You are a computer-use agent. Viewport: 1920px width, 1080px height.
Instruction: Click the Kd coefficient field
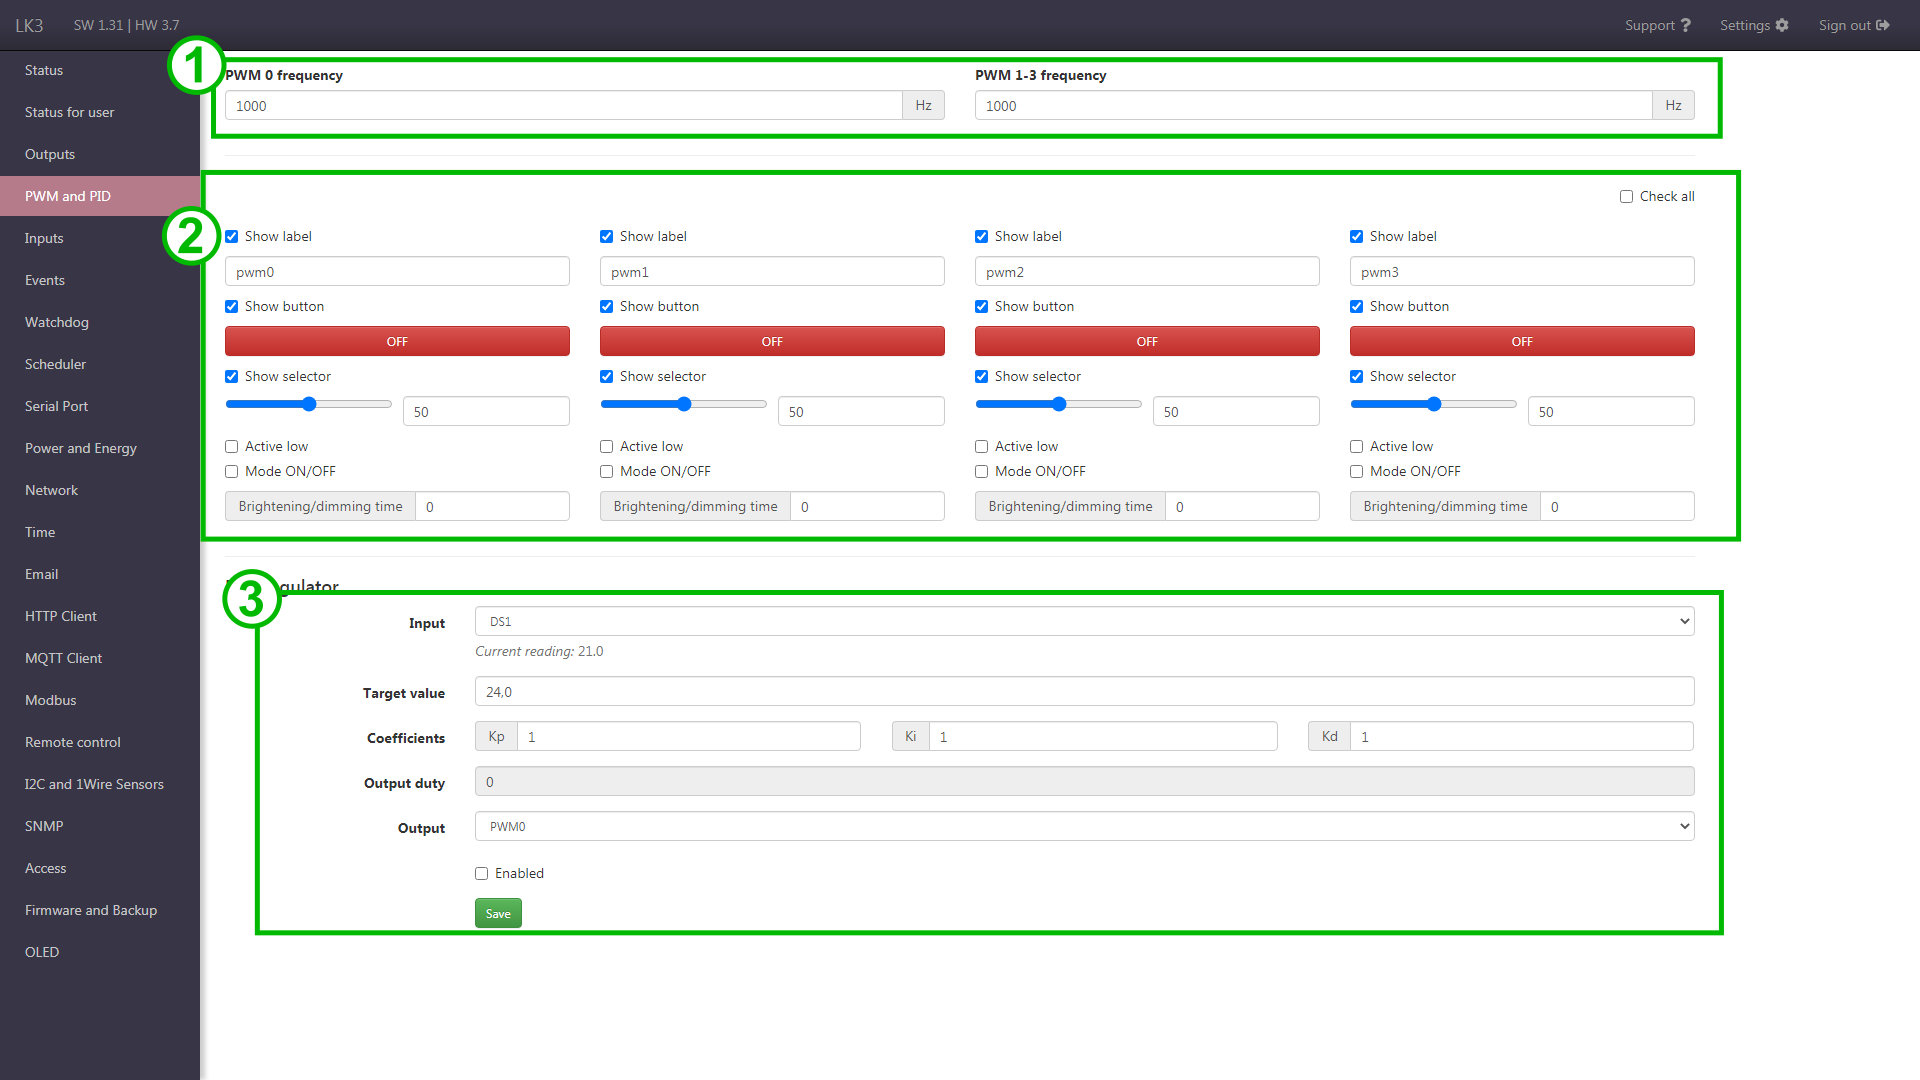pyautogui.click(x=1521, y=736)
